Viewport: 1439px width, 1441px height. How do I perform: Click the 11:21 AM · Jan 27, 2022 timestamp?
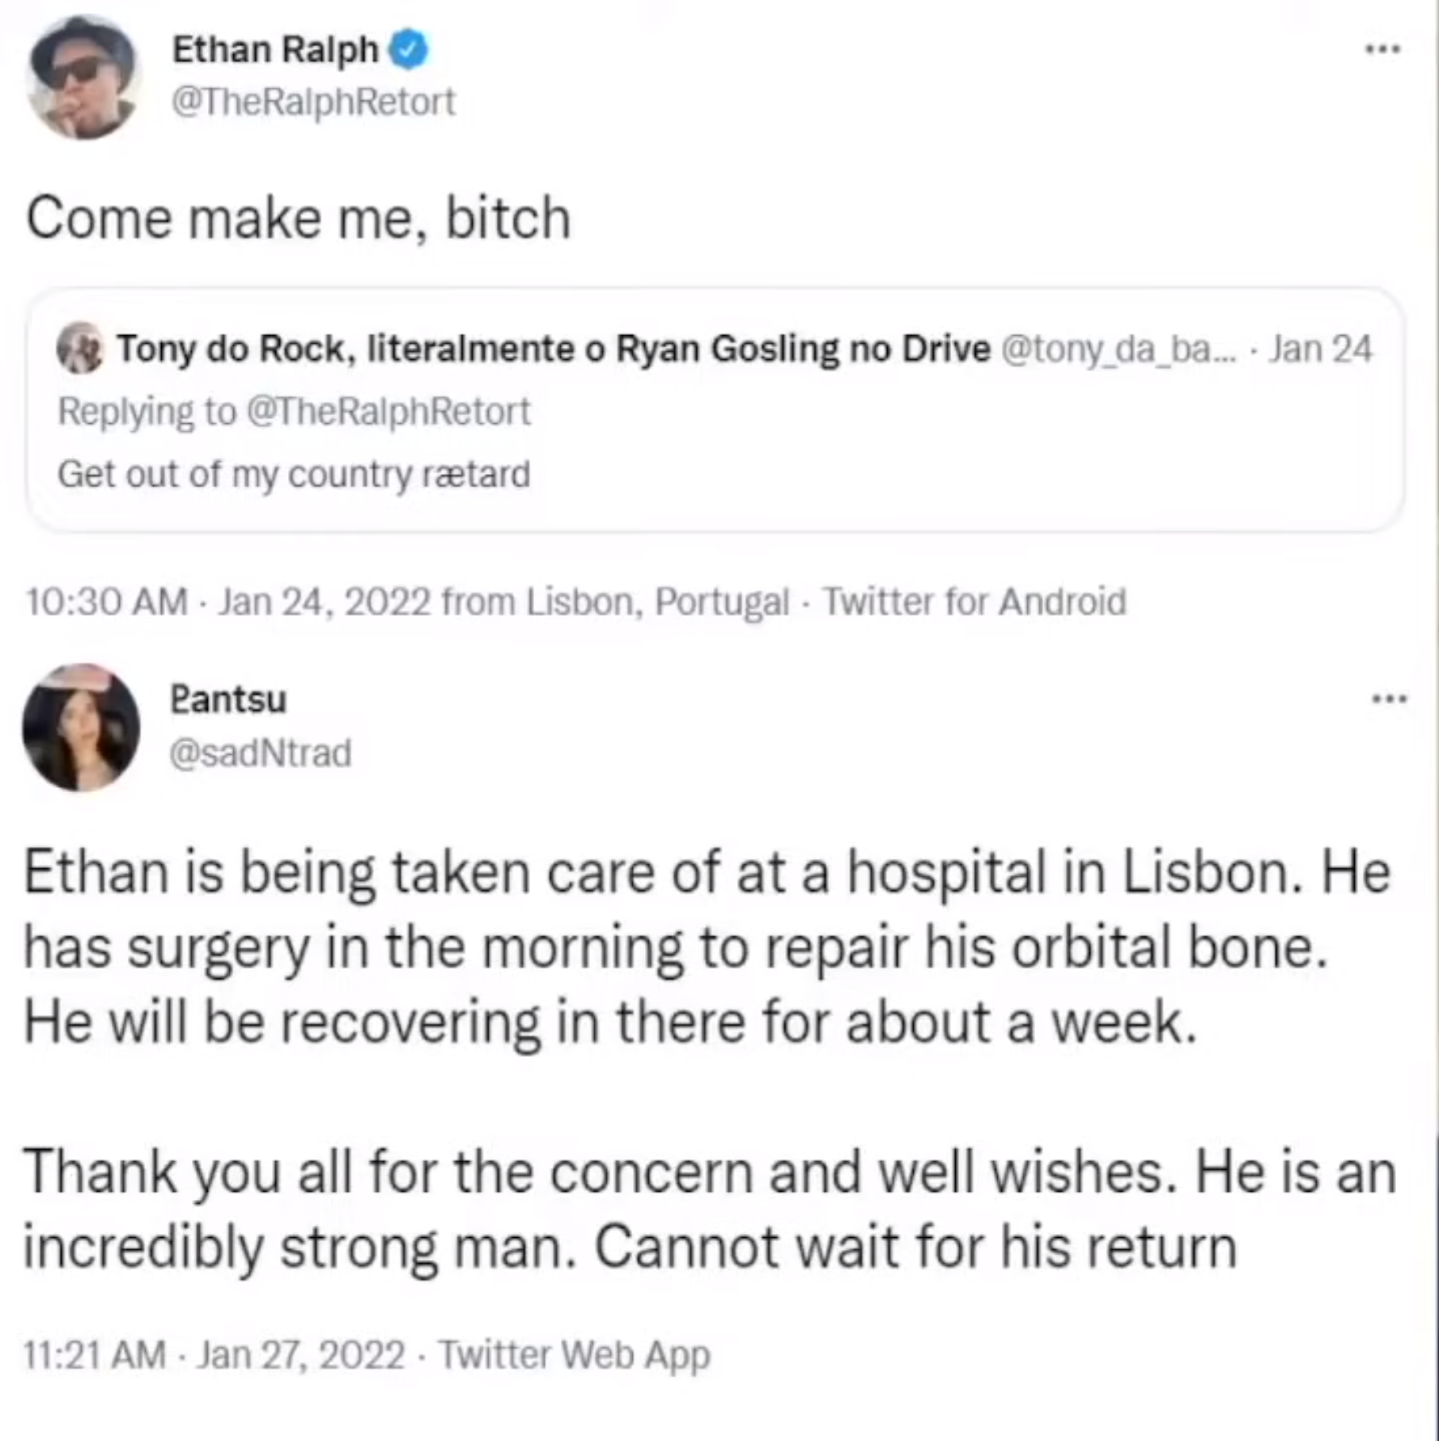pyautogui.click(x=213, y=1355)
